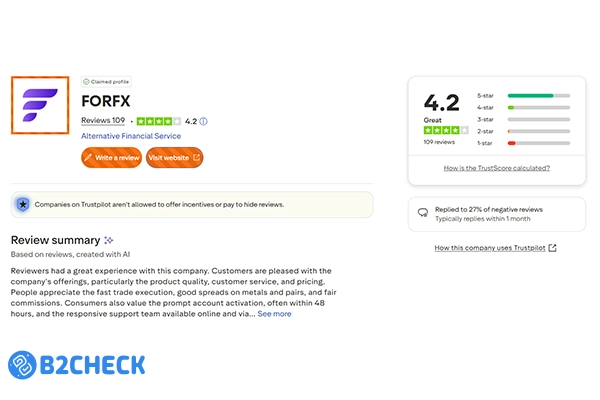Click the Claimed profile checkmark badge
Viewport: 600px width, 400px height.
click(x=86, y=82)
